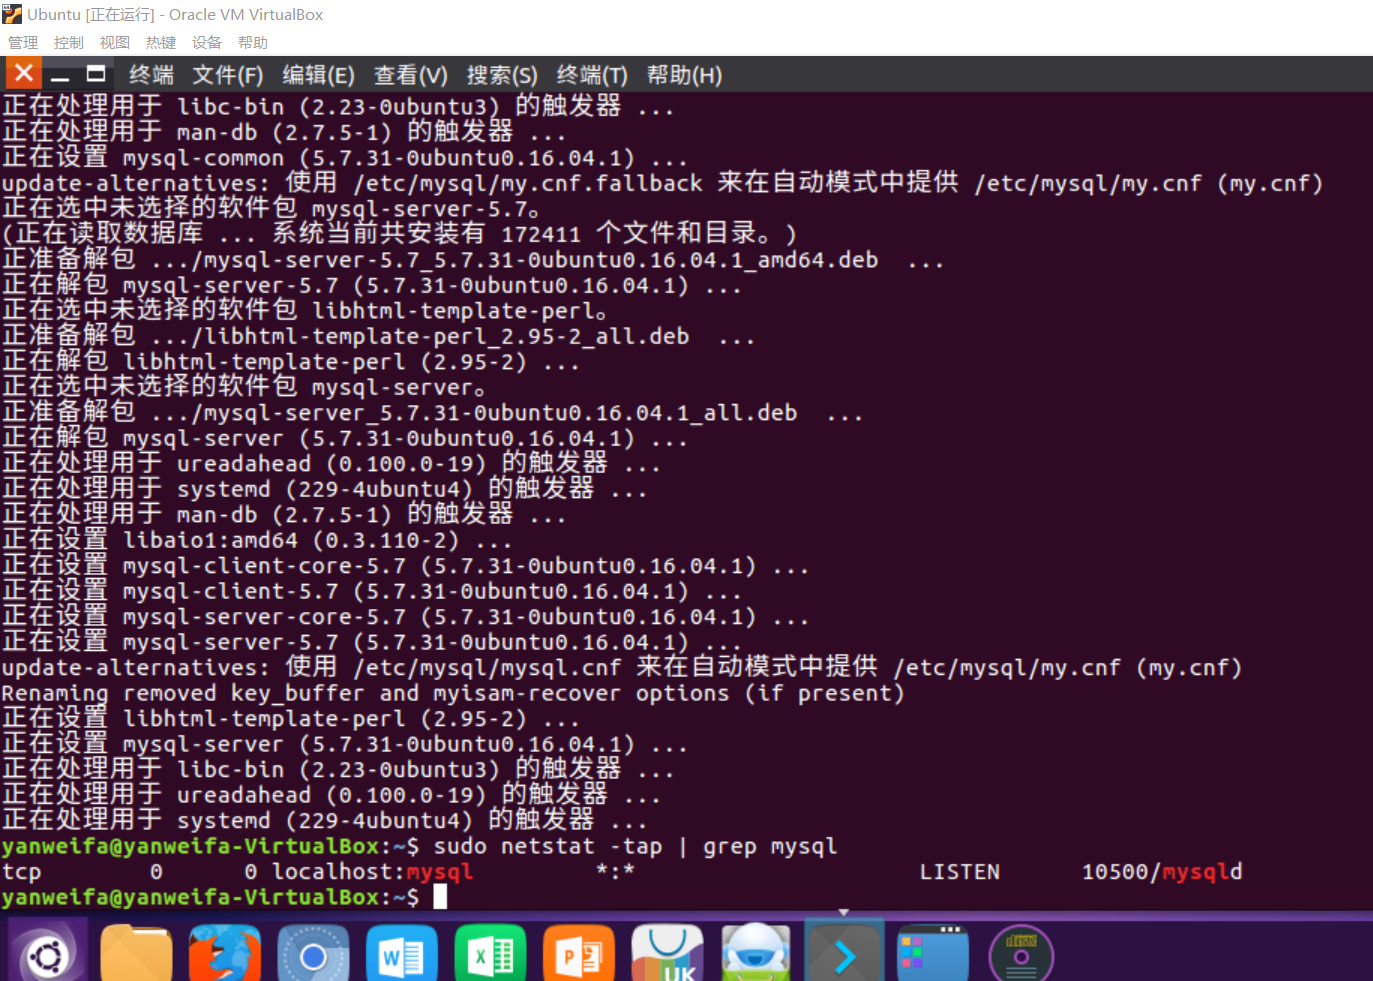Click the '172411' file count text
The width and height of the screenshot is (1373, 981).
click(x=540, y=235)
